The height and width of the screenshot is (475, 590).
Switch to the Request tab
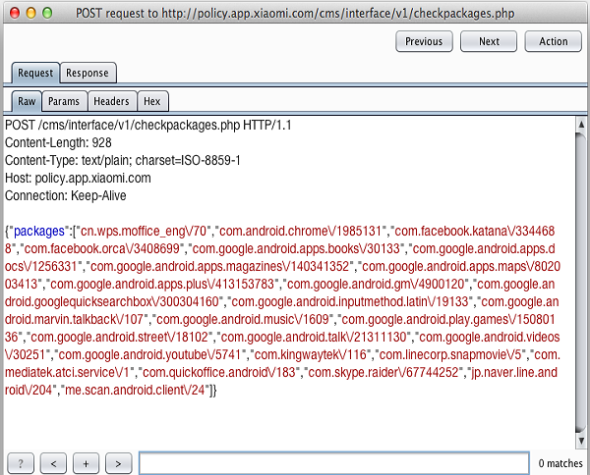coord(35,73)
